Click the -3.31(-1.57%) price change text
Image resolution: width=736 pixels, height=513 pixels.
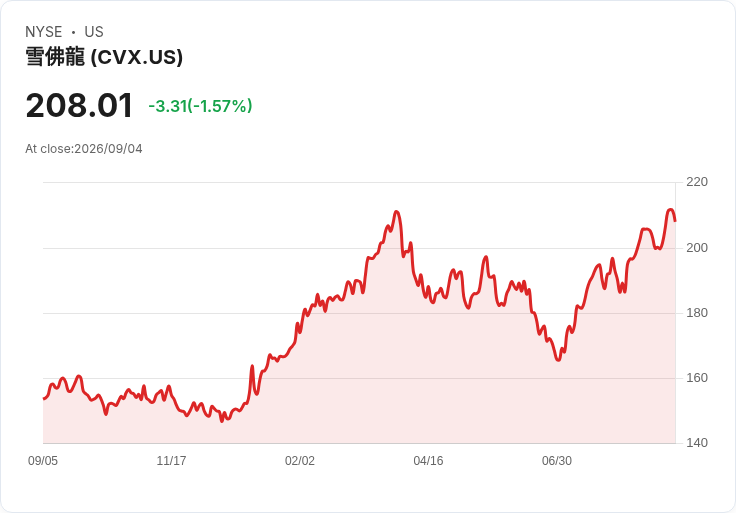[200, 106]
